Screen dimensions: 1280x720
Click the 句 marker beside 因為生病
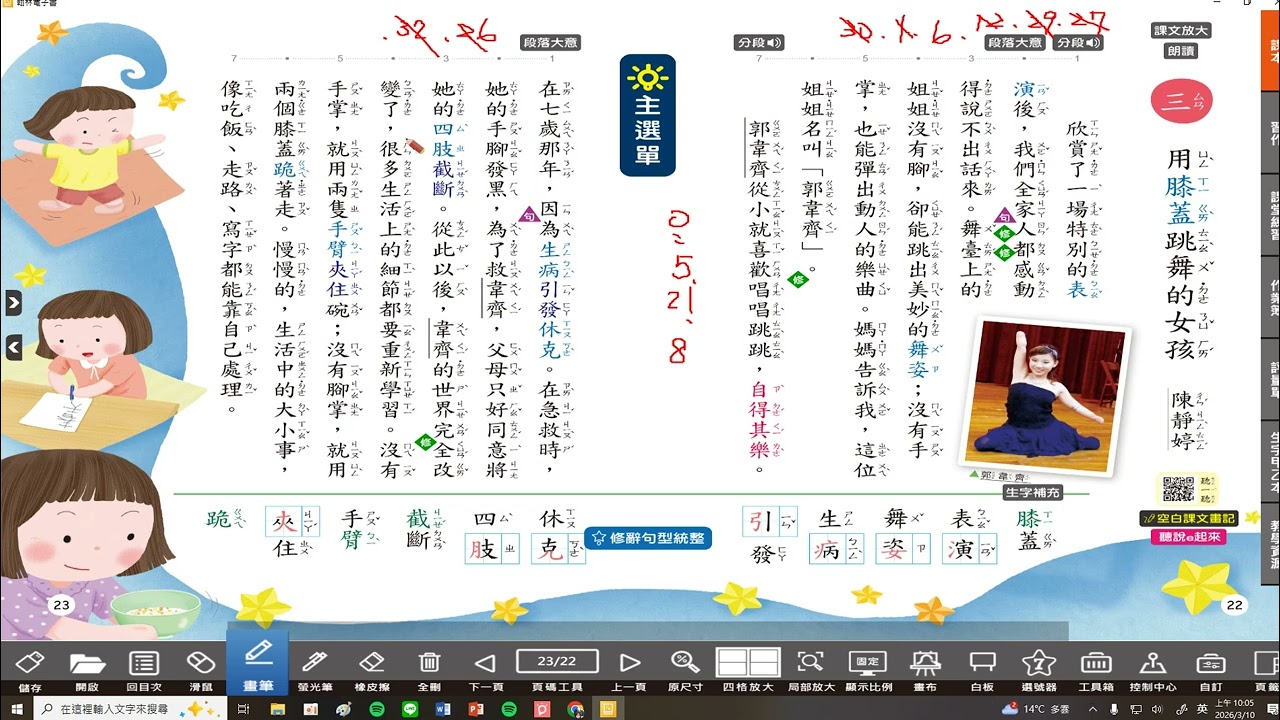tap(529, 215)
